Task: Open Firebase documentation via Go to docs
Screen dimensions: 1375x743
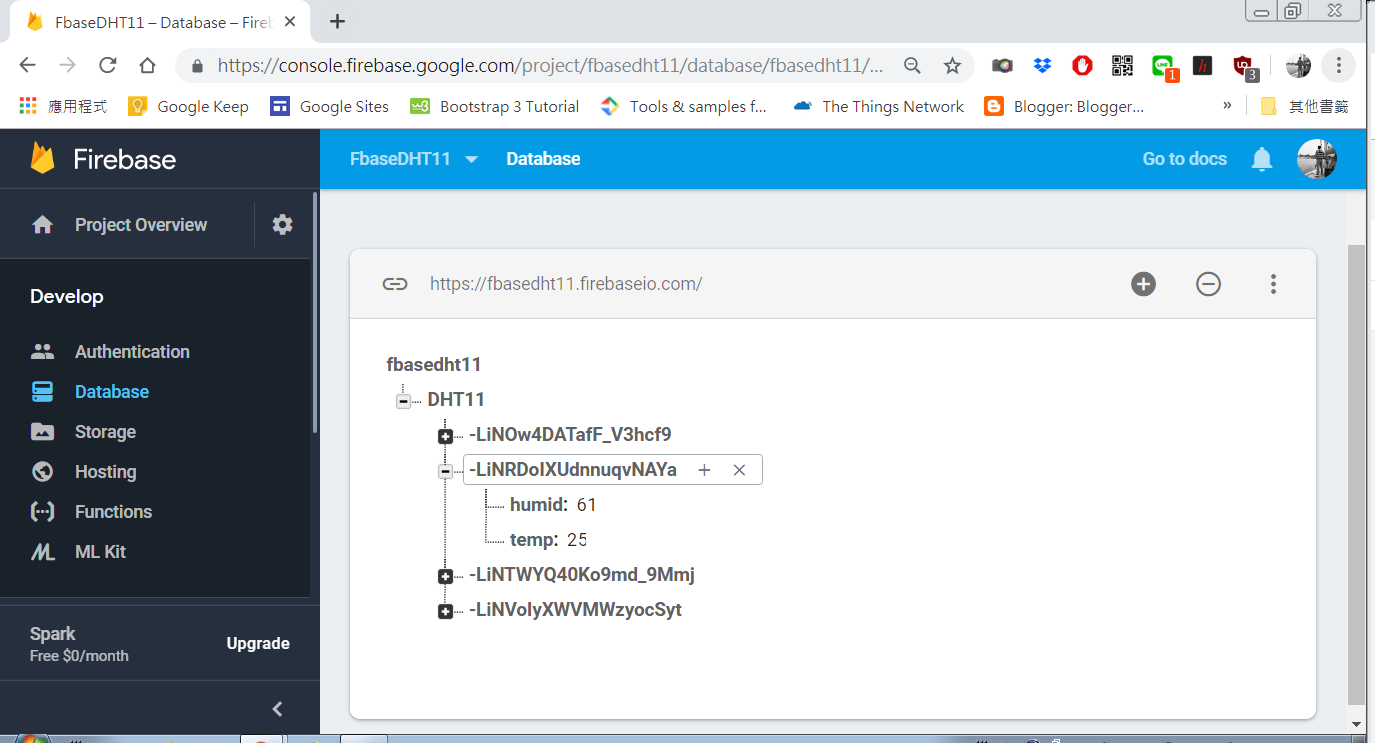Action: coord(1184,158)
